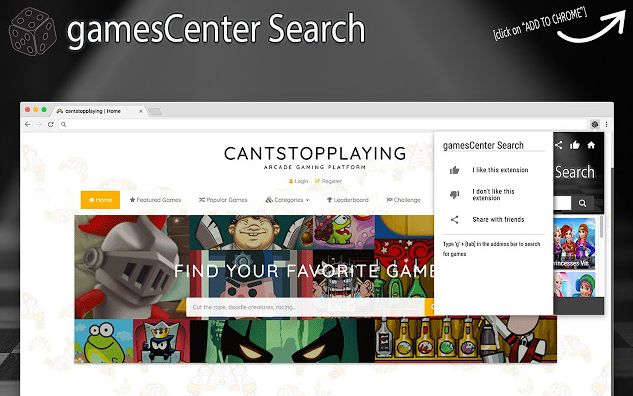The image size is (633, 396).
Task: Click the gamesCenter Search popup title
Action: pyautogui.click(x=483, y=145)
